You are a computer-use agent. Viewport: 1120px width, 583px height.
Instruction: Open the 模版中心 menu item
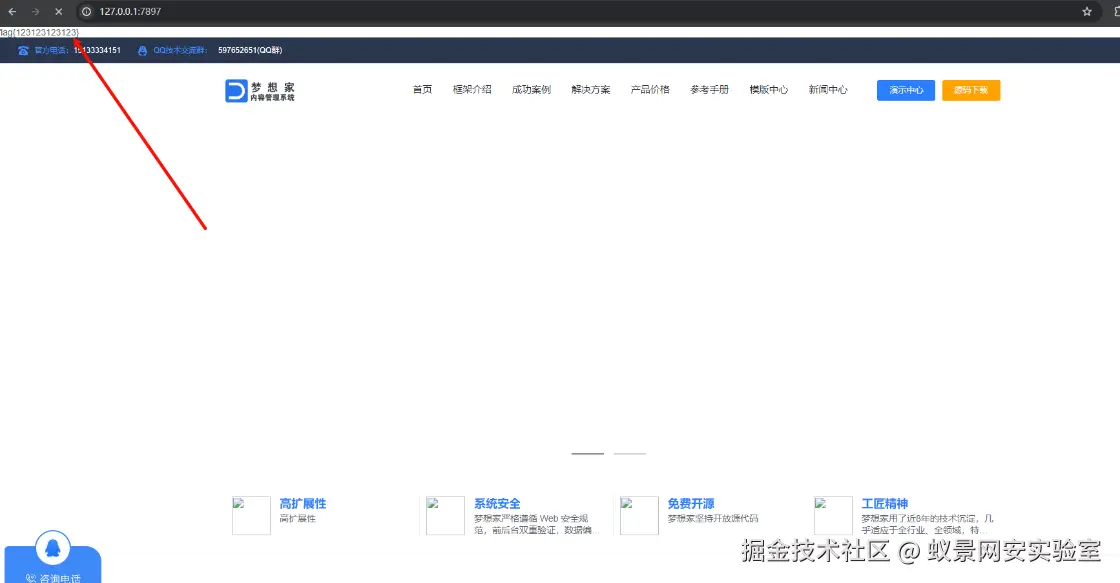[x=769, y=90]
